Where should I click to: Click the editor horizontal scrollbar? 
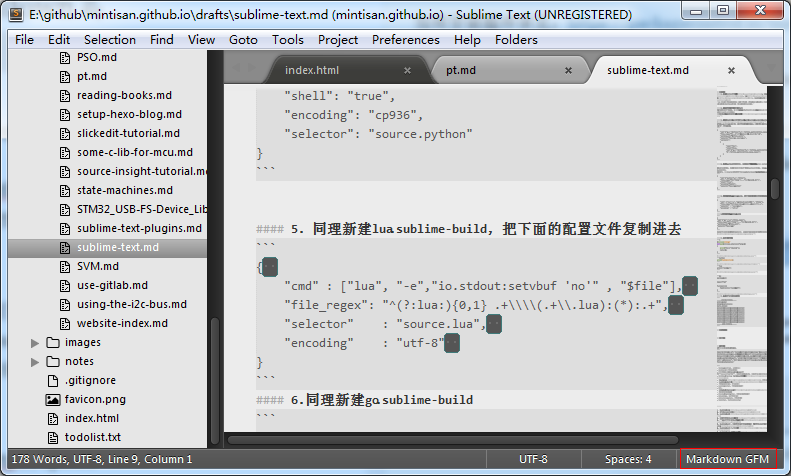click(453, 440)
